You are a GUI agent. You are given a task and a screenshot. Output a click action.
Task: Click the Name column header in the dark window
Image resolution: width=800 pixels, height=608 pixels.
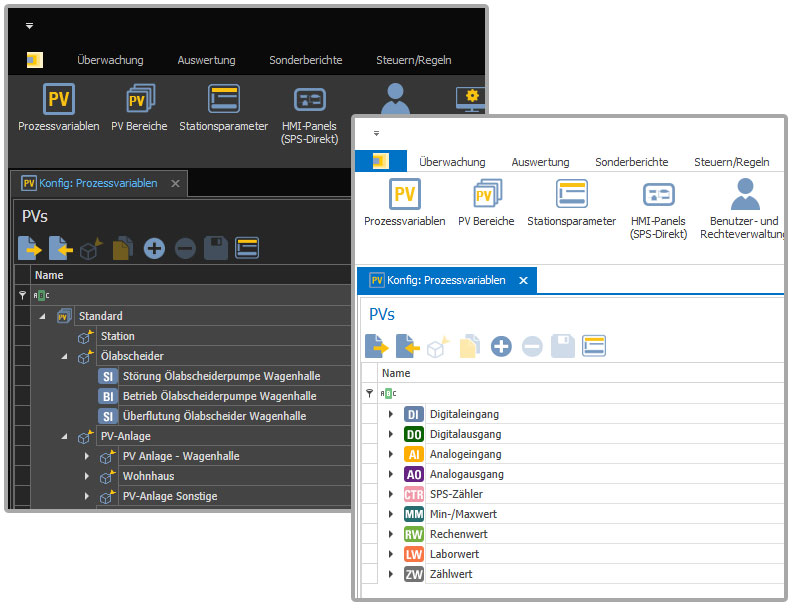point(191,275)
